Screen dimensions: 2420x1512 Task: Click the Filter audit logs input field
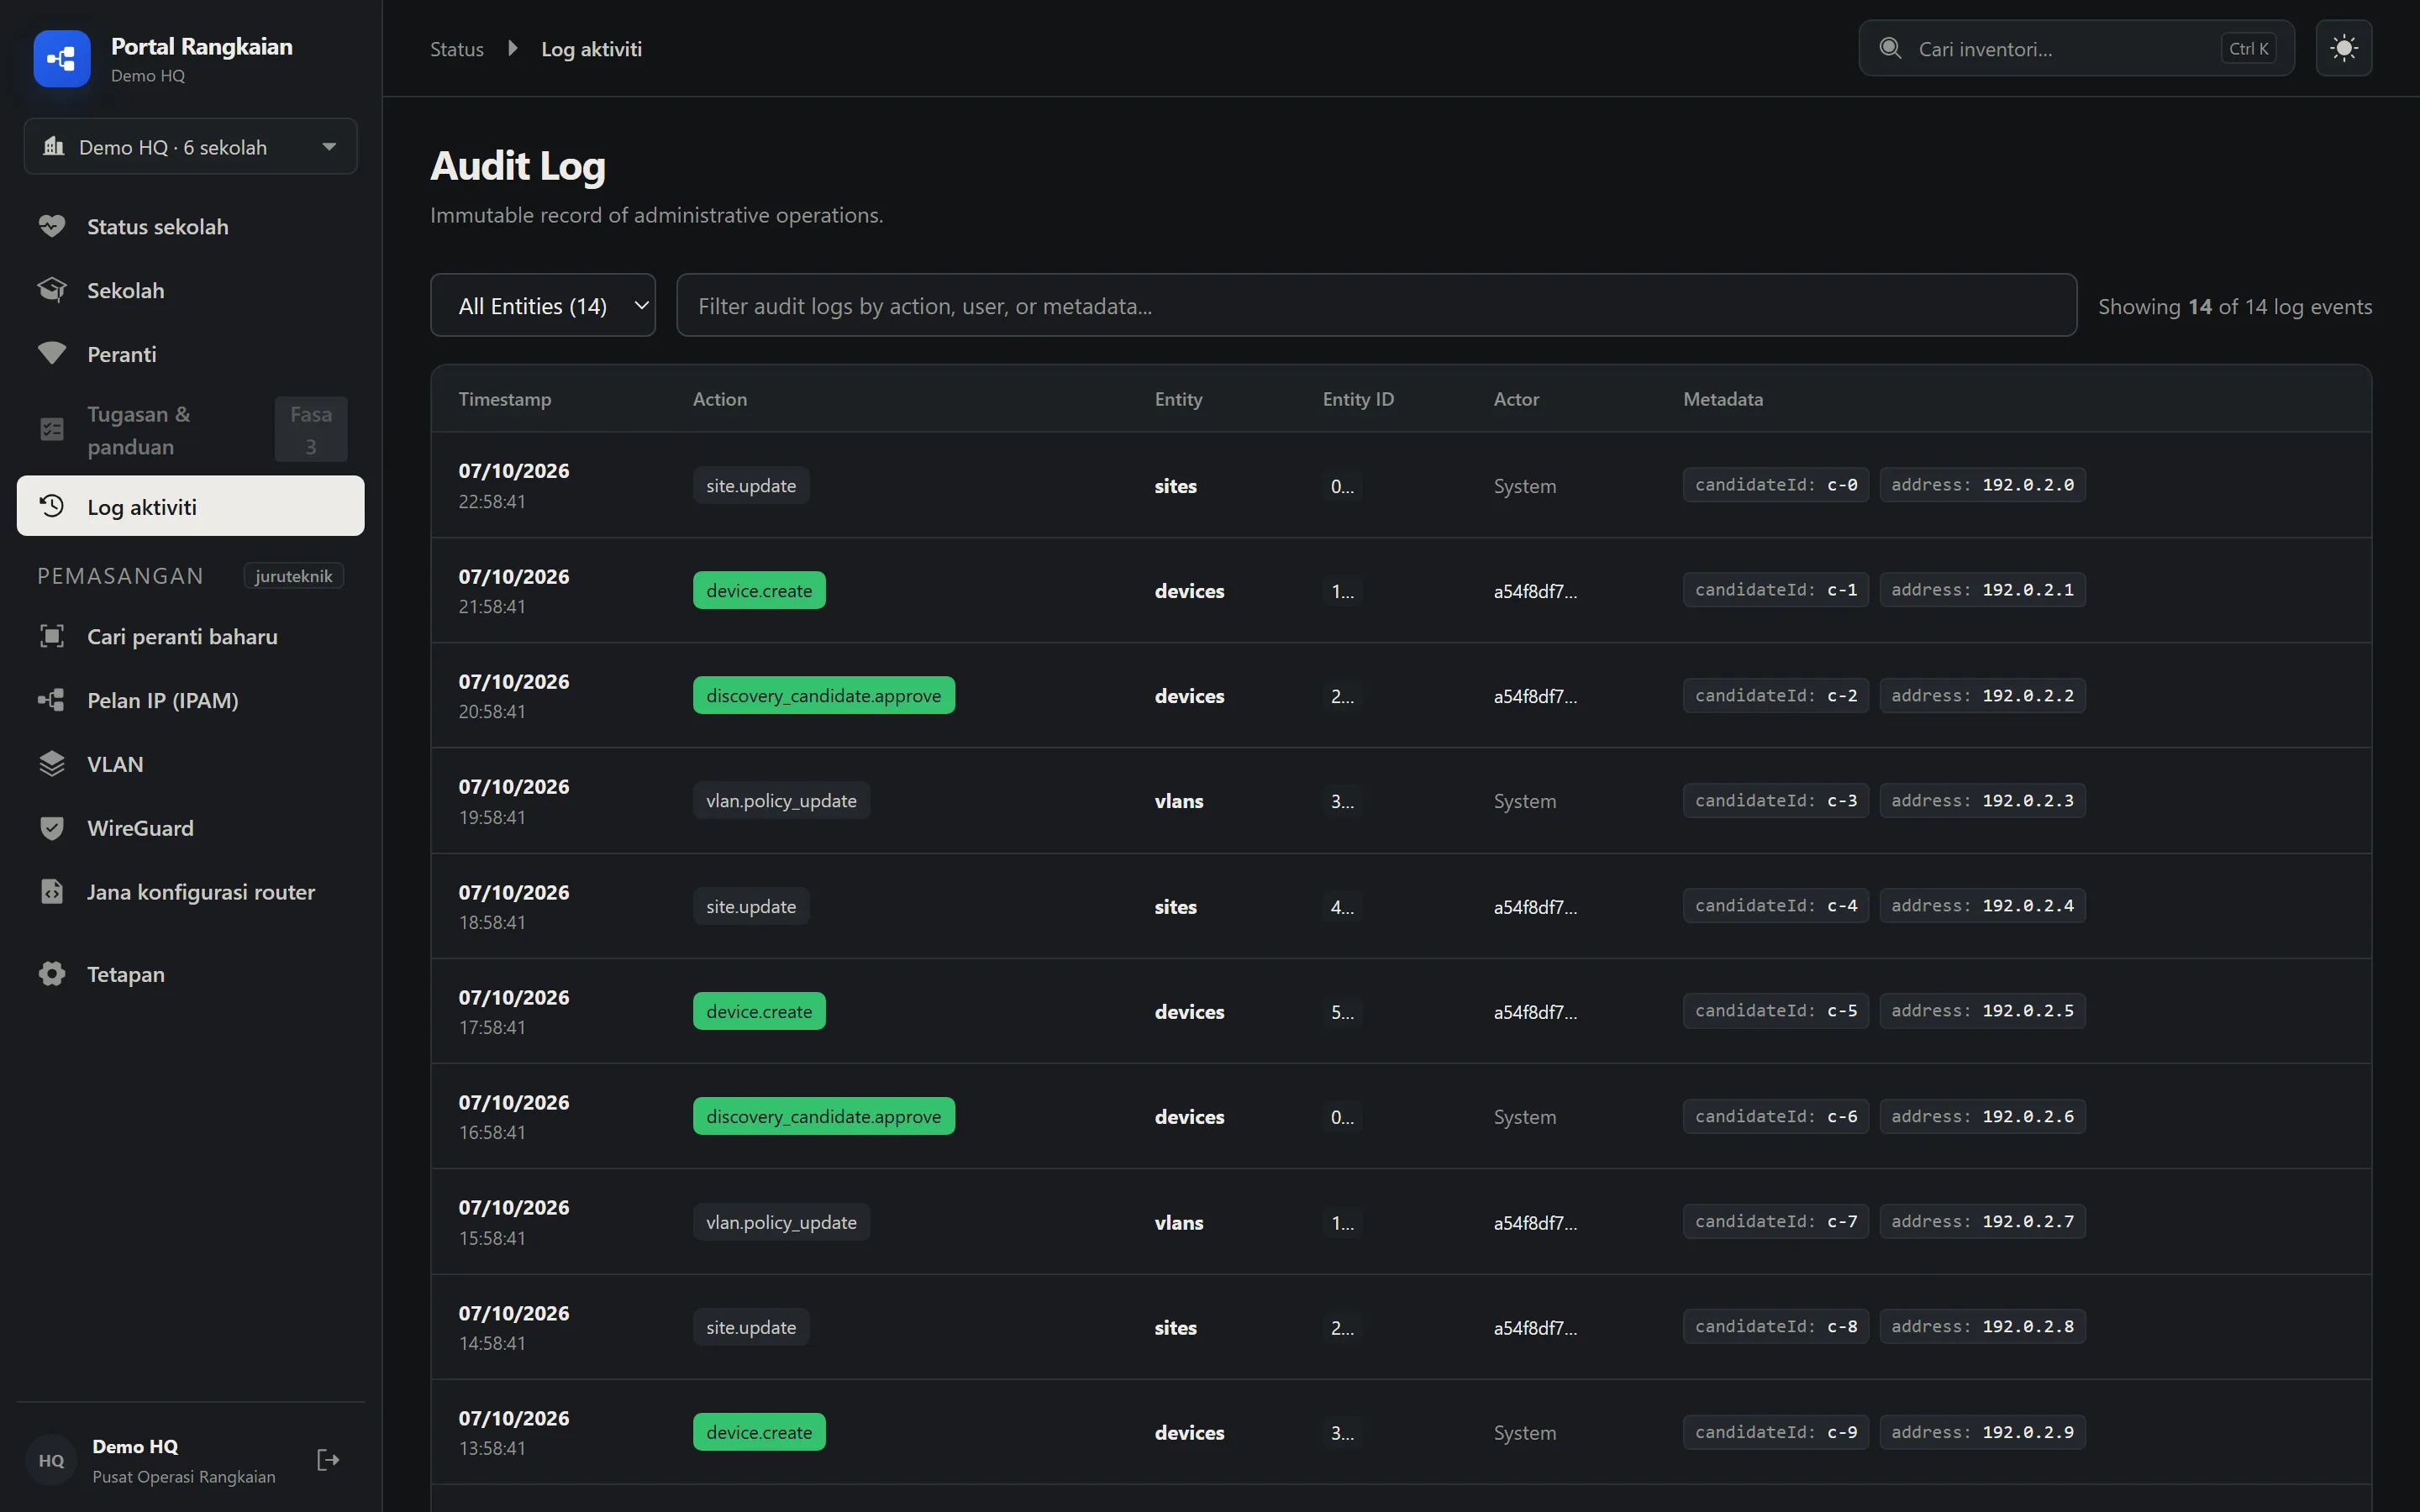(1376, 306)
